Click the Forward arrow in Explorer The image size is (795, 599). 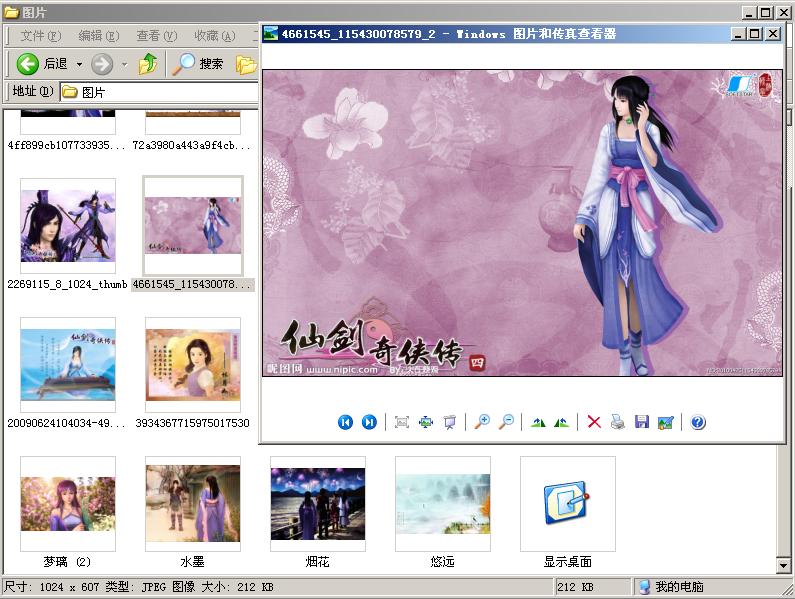click(102, 64)
